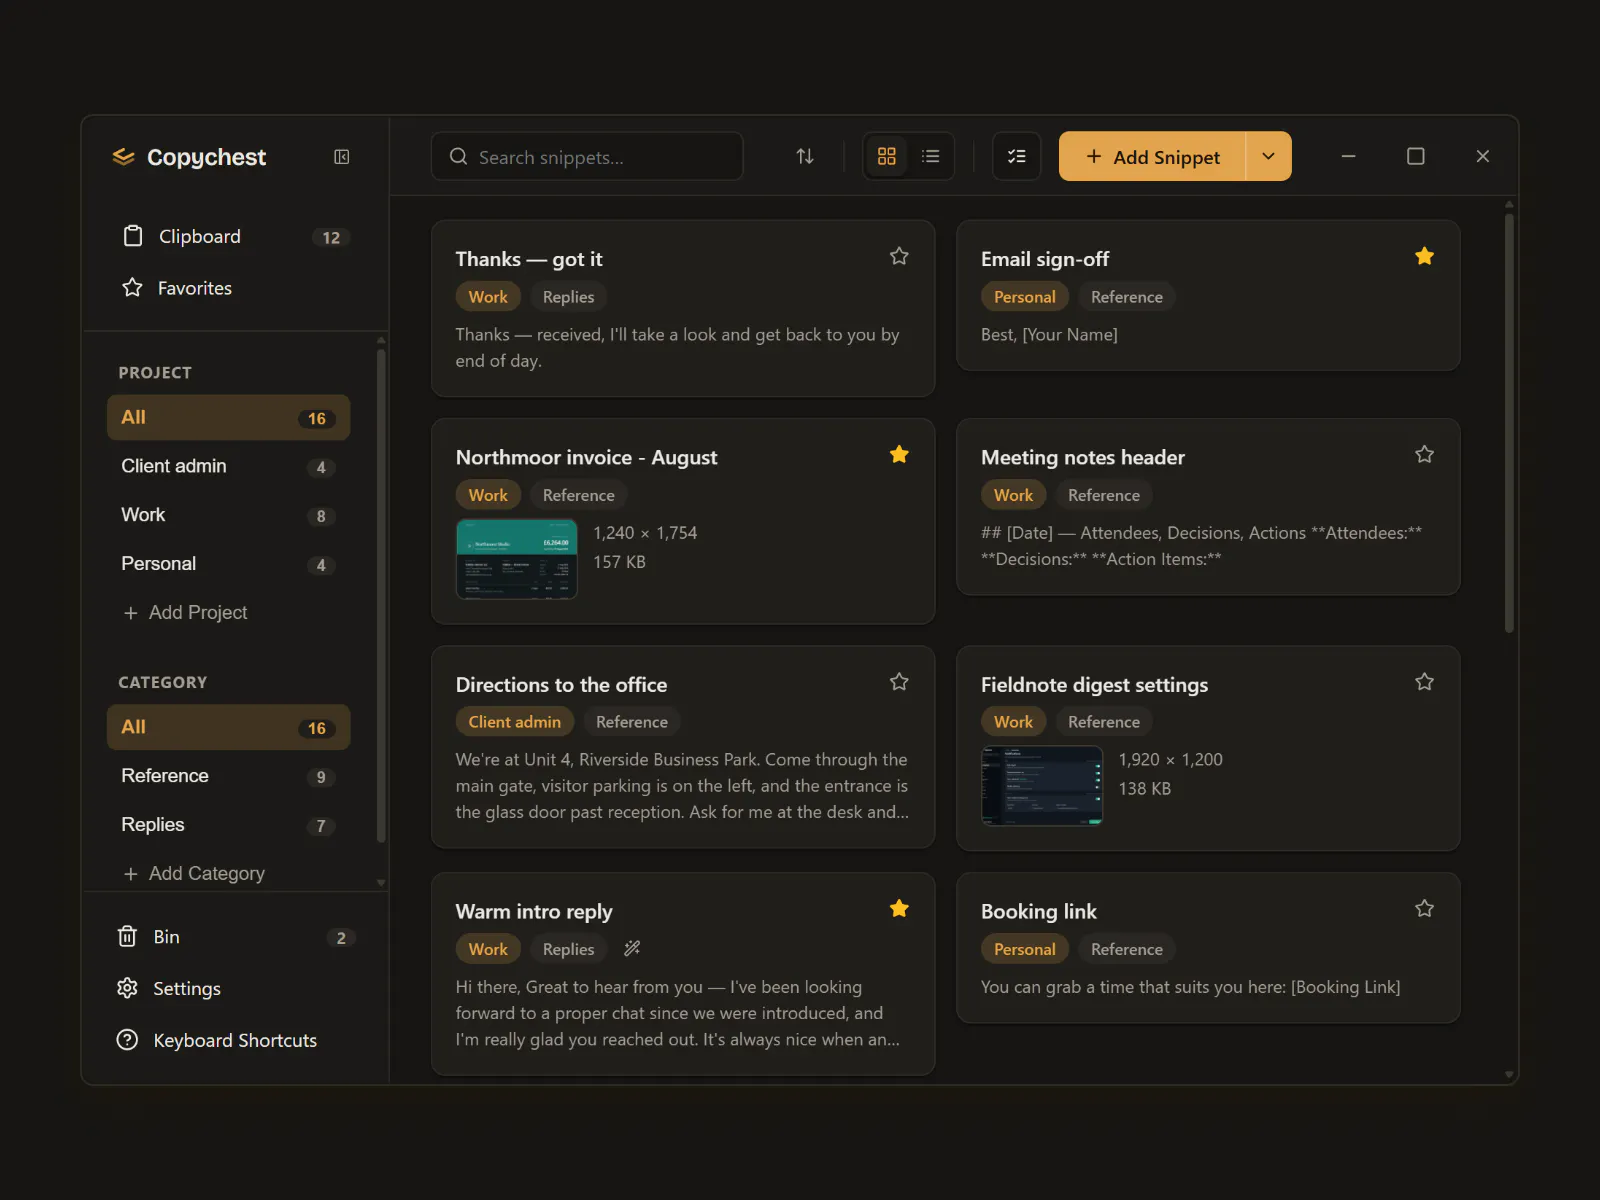
Task: Click Add Category
Action: tap(195, 873)
